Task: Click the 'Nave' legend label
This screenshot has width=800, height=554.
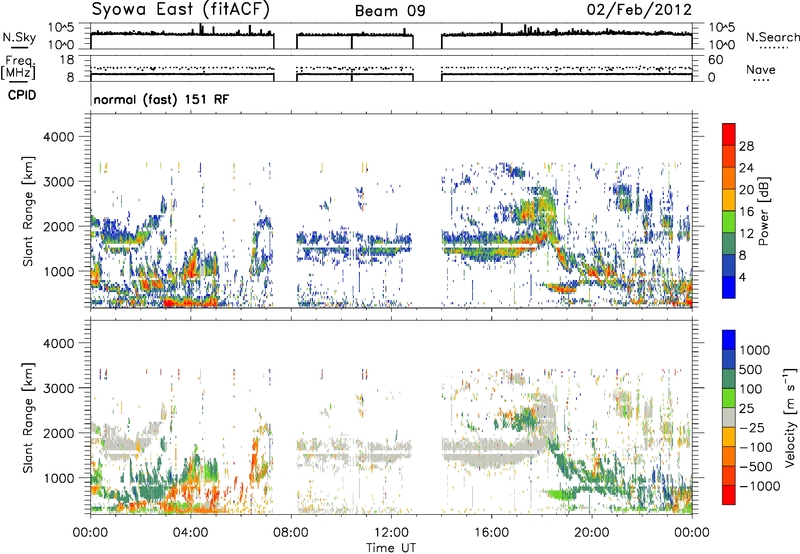Action: coord(761,69)
